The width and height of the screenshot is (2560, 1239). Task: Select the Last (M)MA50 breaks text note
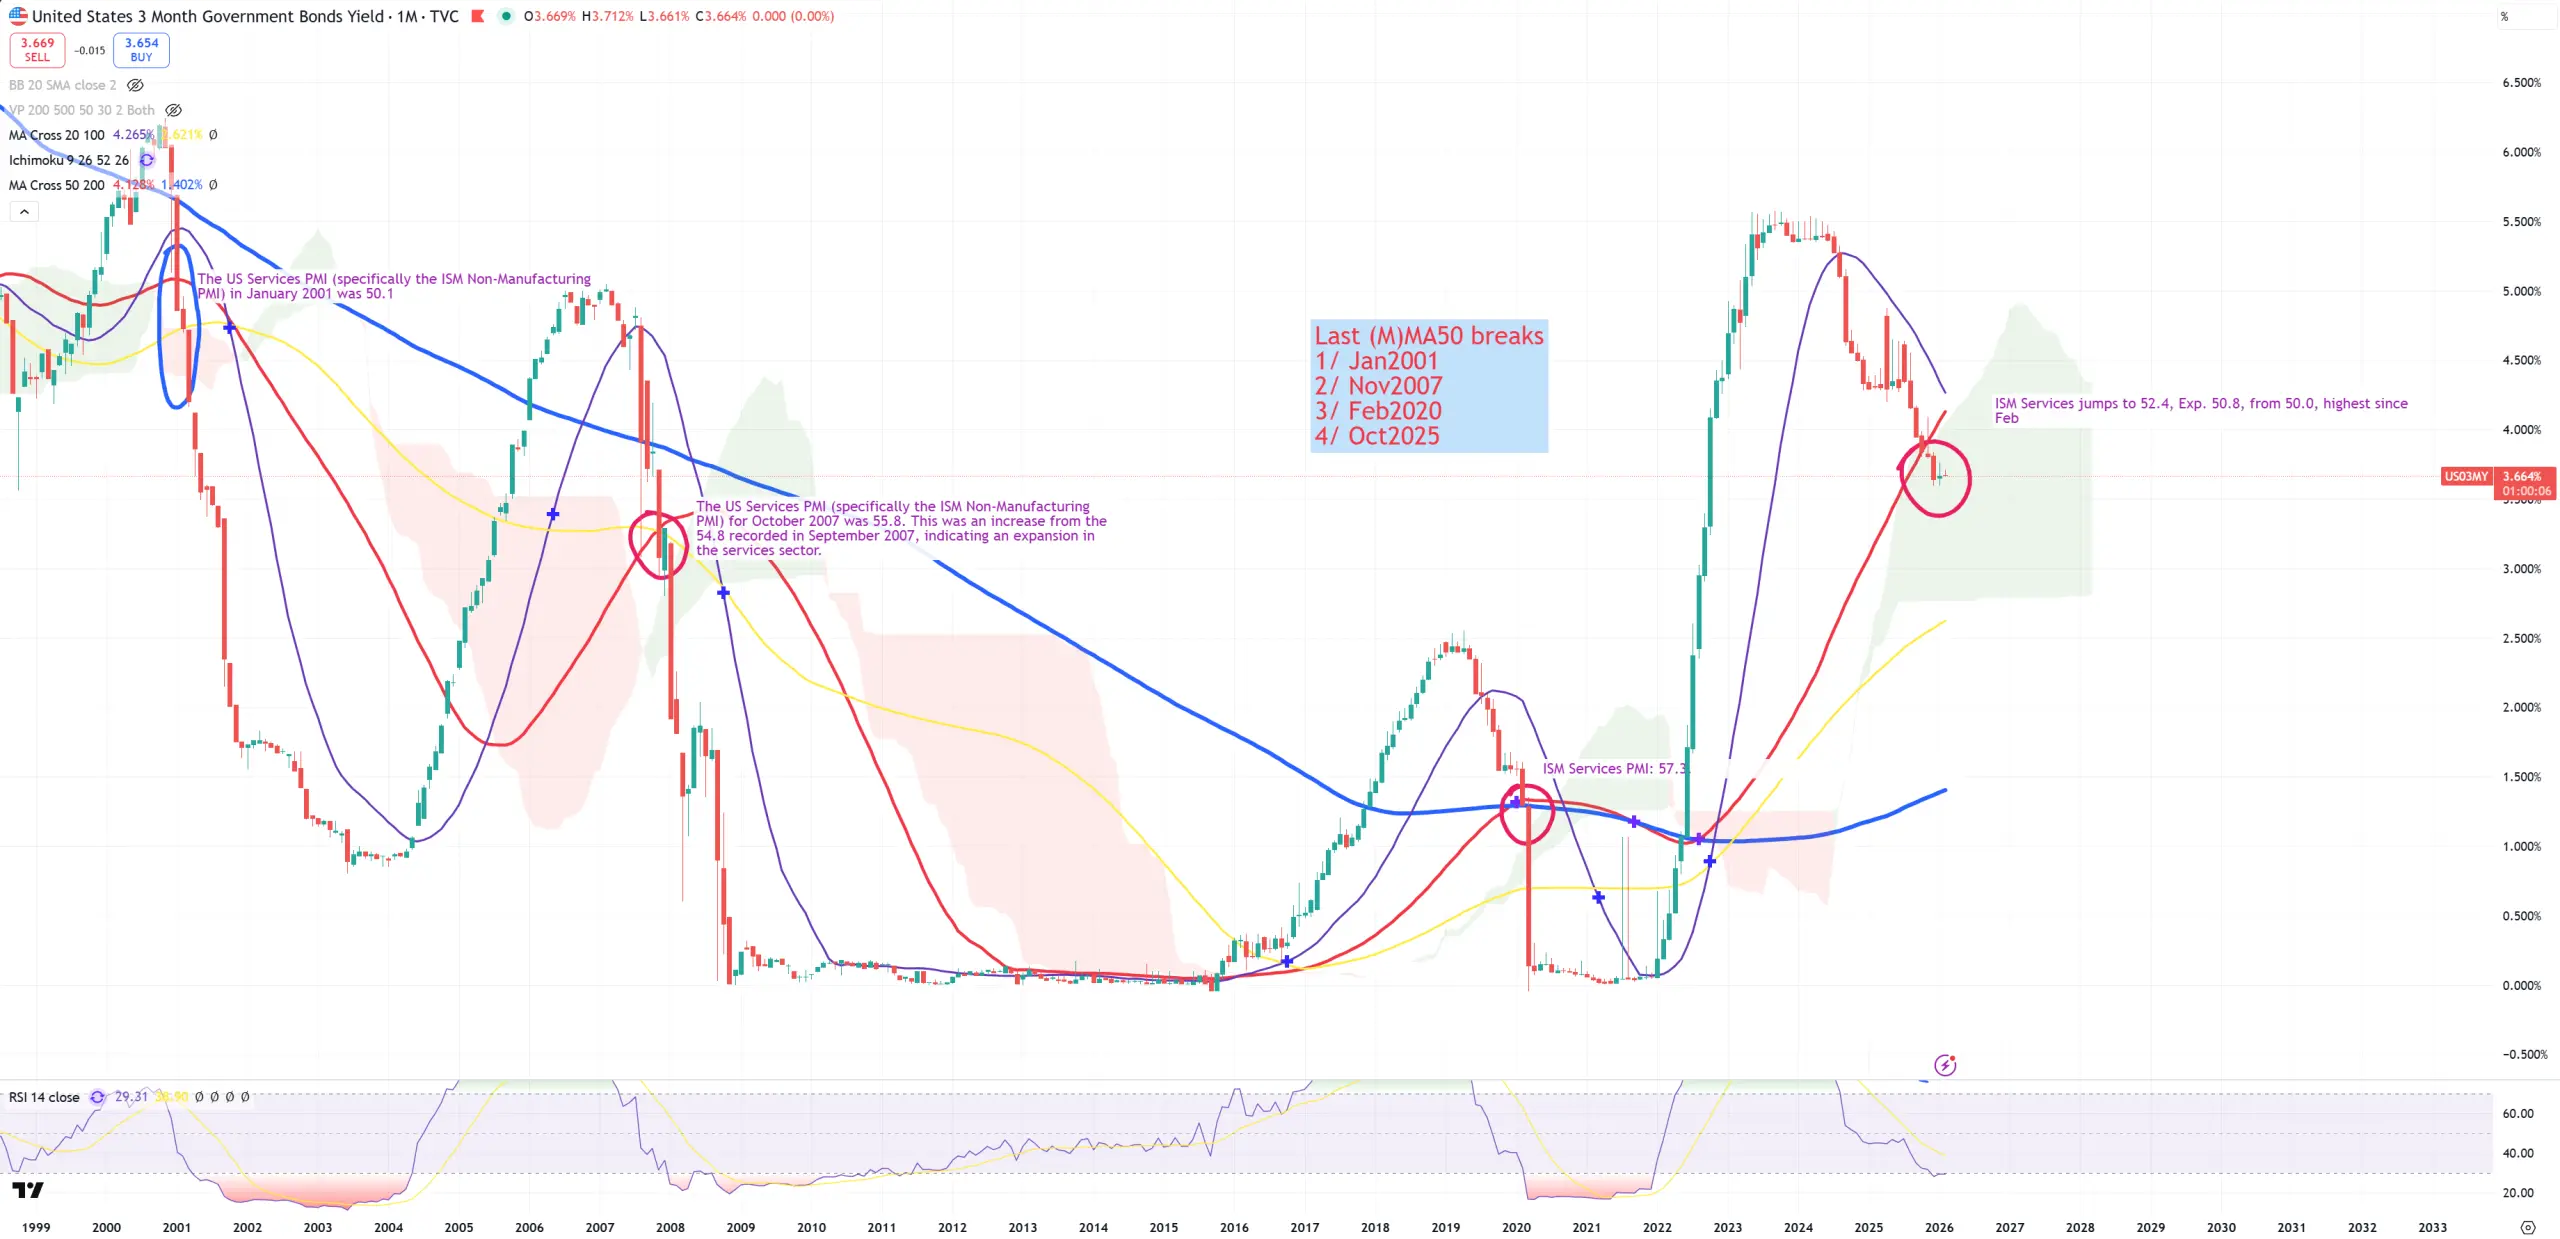coord(1428,385)
